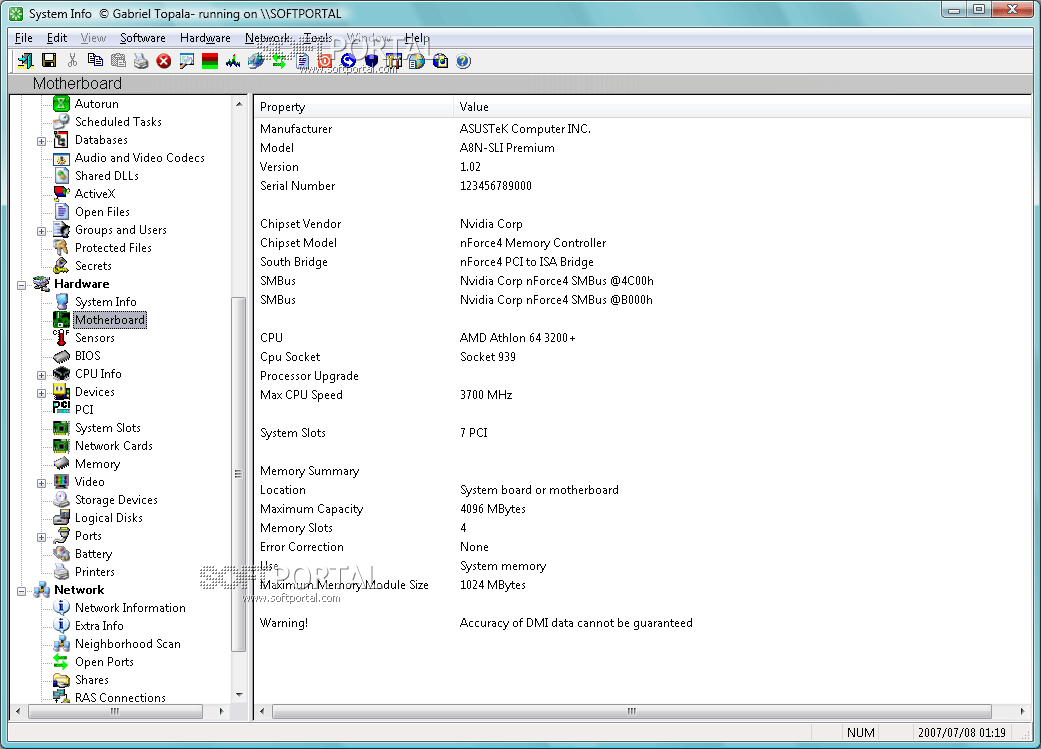Click the tree panel horizontal scrollbar thumb
Image resolution: width=1041 pixels, height=749 pixels.
[x=115, y=712]
